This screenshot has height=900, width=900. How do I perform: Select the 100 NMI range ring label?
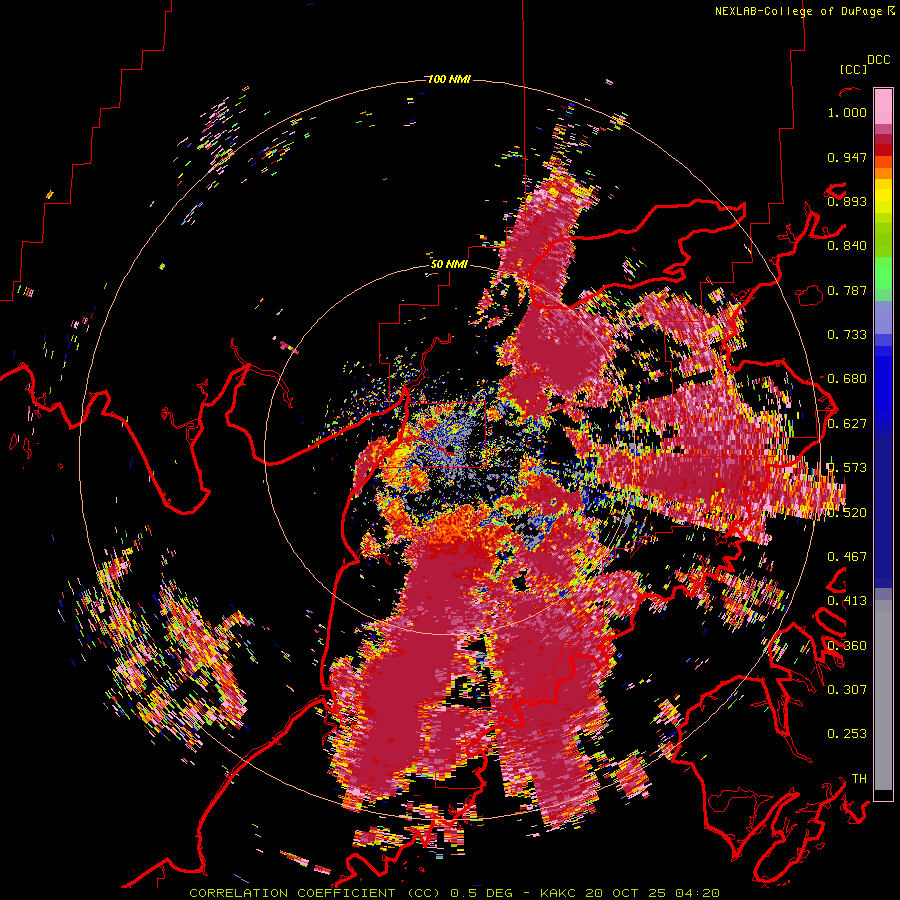[449, 79]
